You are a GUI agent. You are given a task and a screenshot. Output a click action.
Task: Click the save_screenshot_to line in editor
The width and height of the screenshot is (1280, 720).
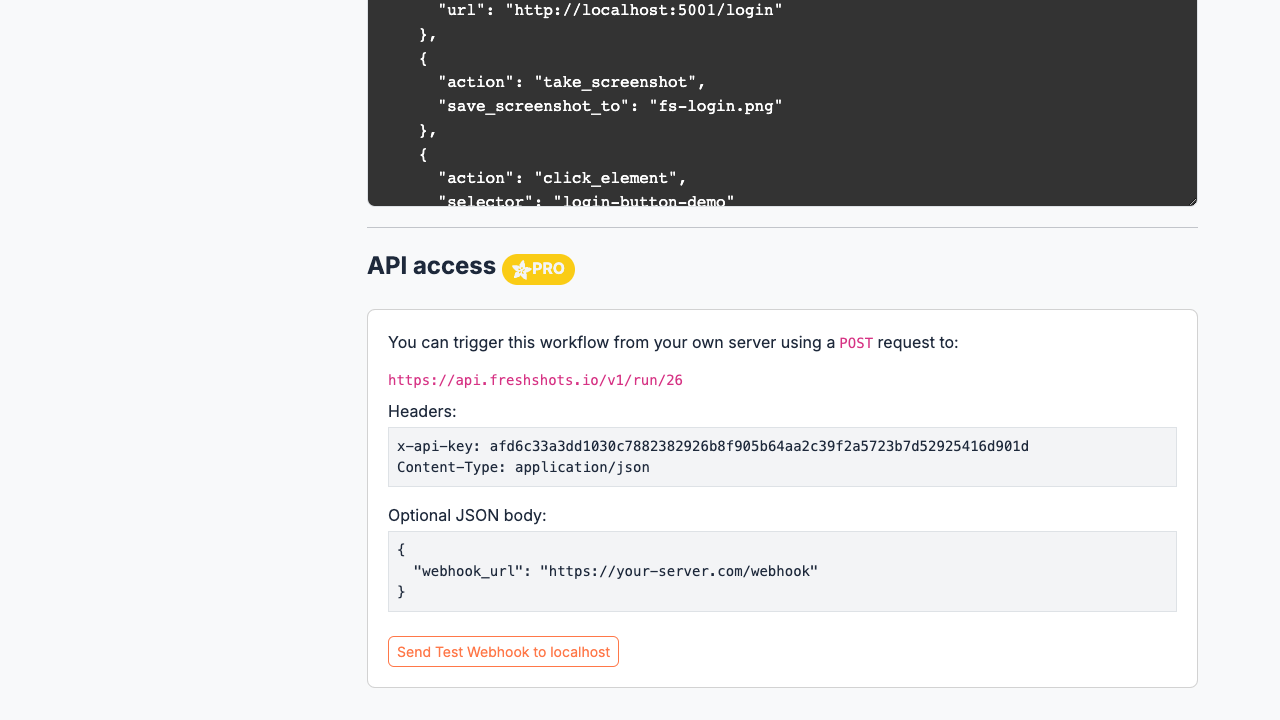[610, 106]
